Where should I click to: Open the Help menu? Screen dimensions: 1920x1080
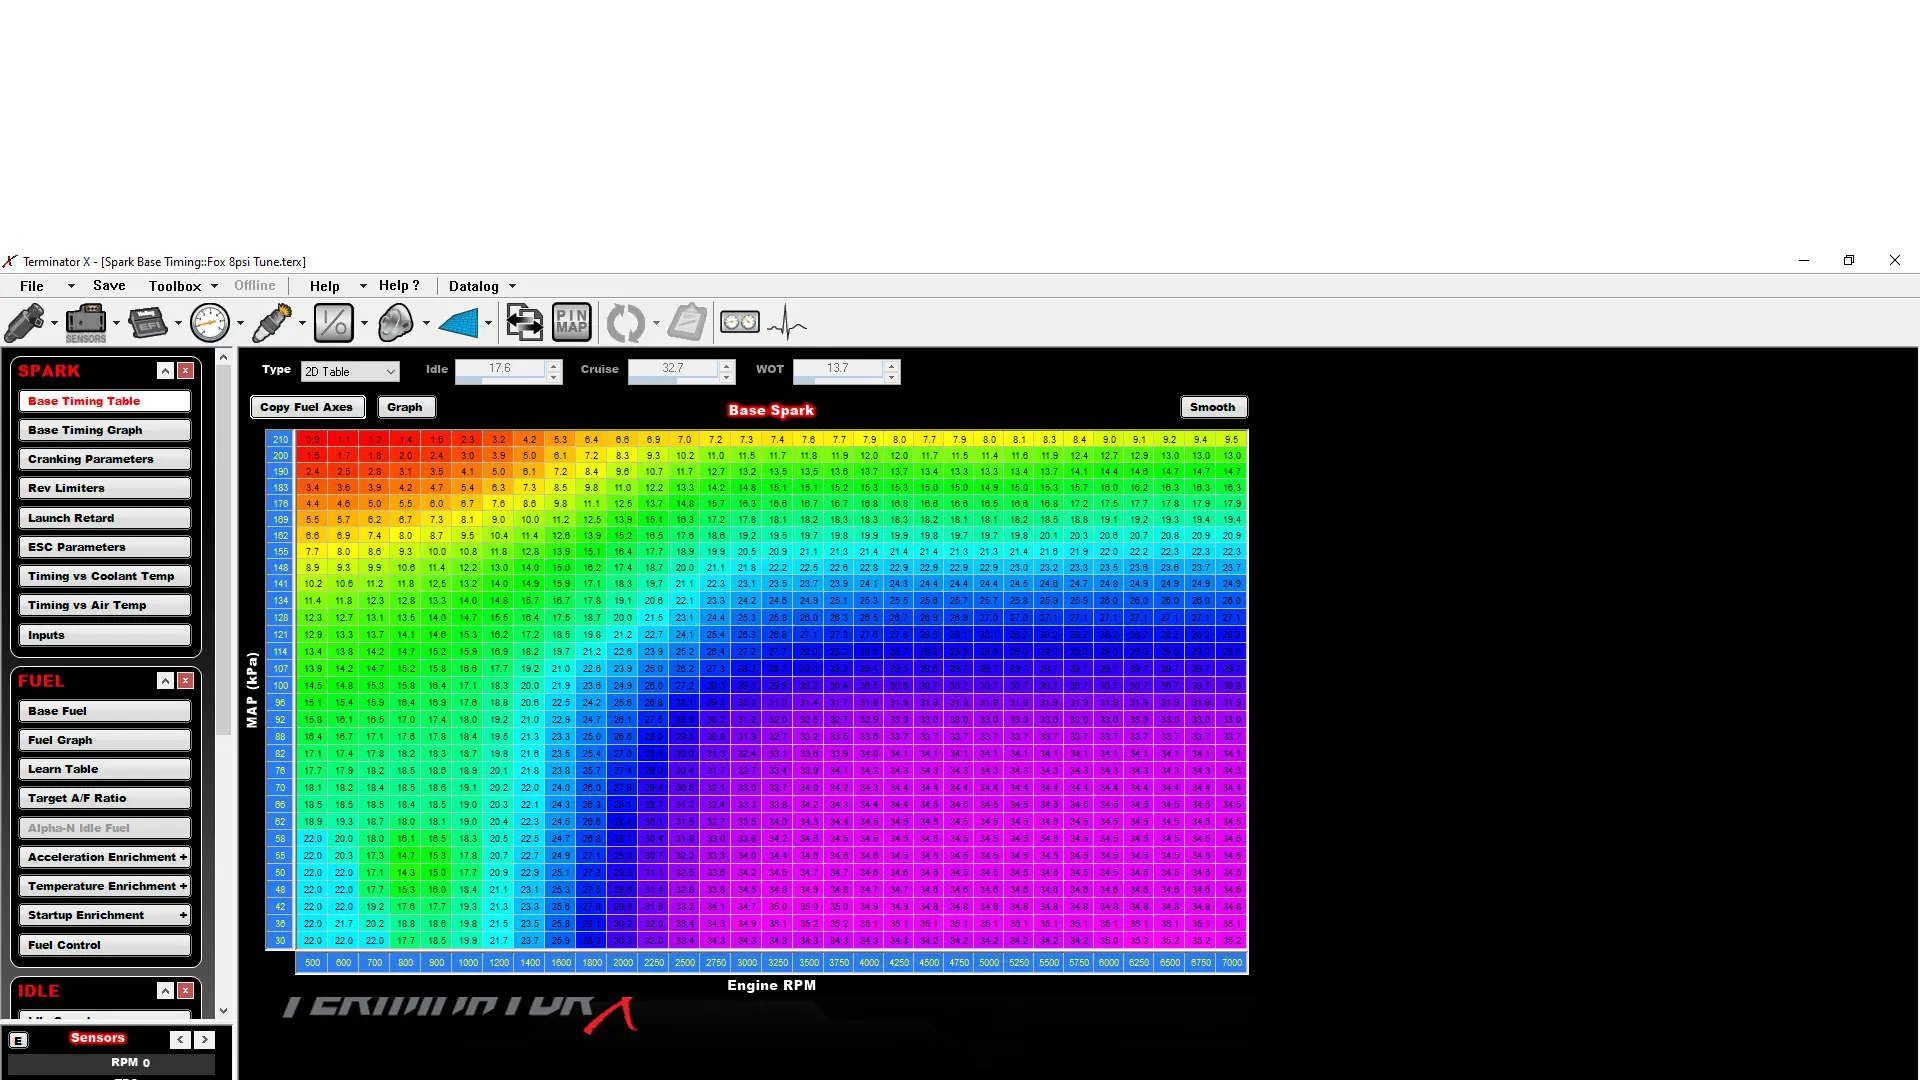(325, 286)
